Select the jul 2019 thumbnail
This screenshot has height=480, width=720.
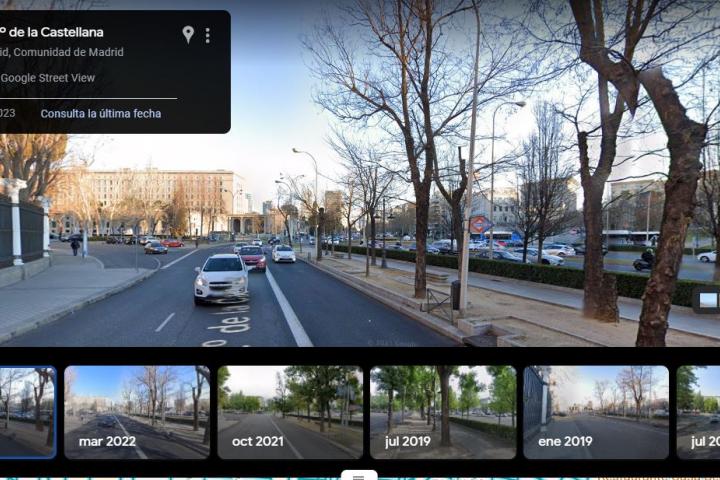[x=443, y=412]
